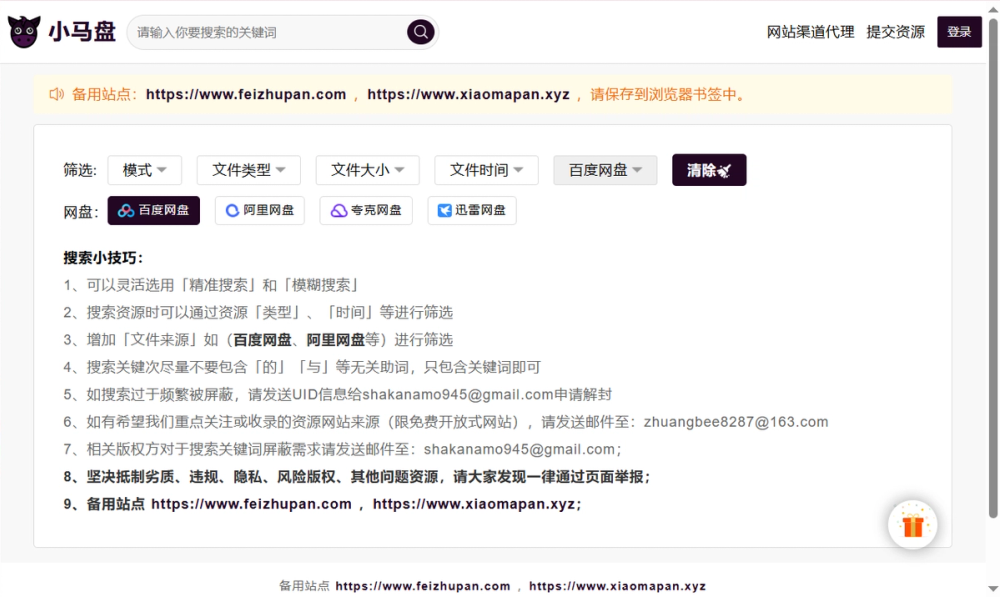Open the 文件时间 filter dropdown

(x=486, y=170)
